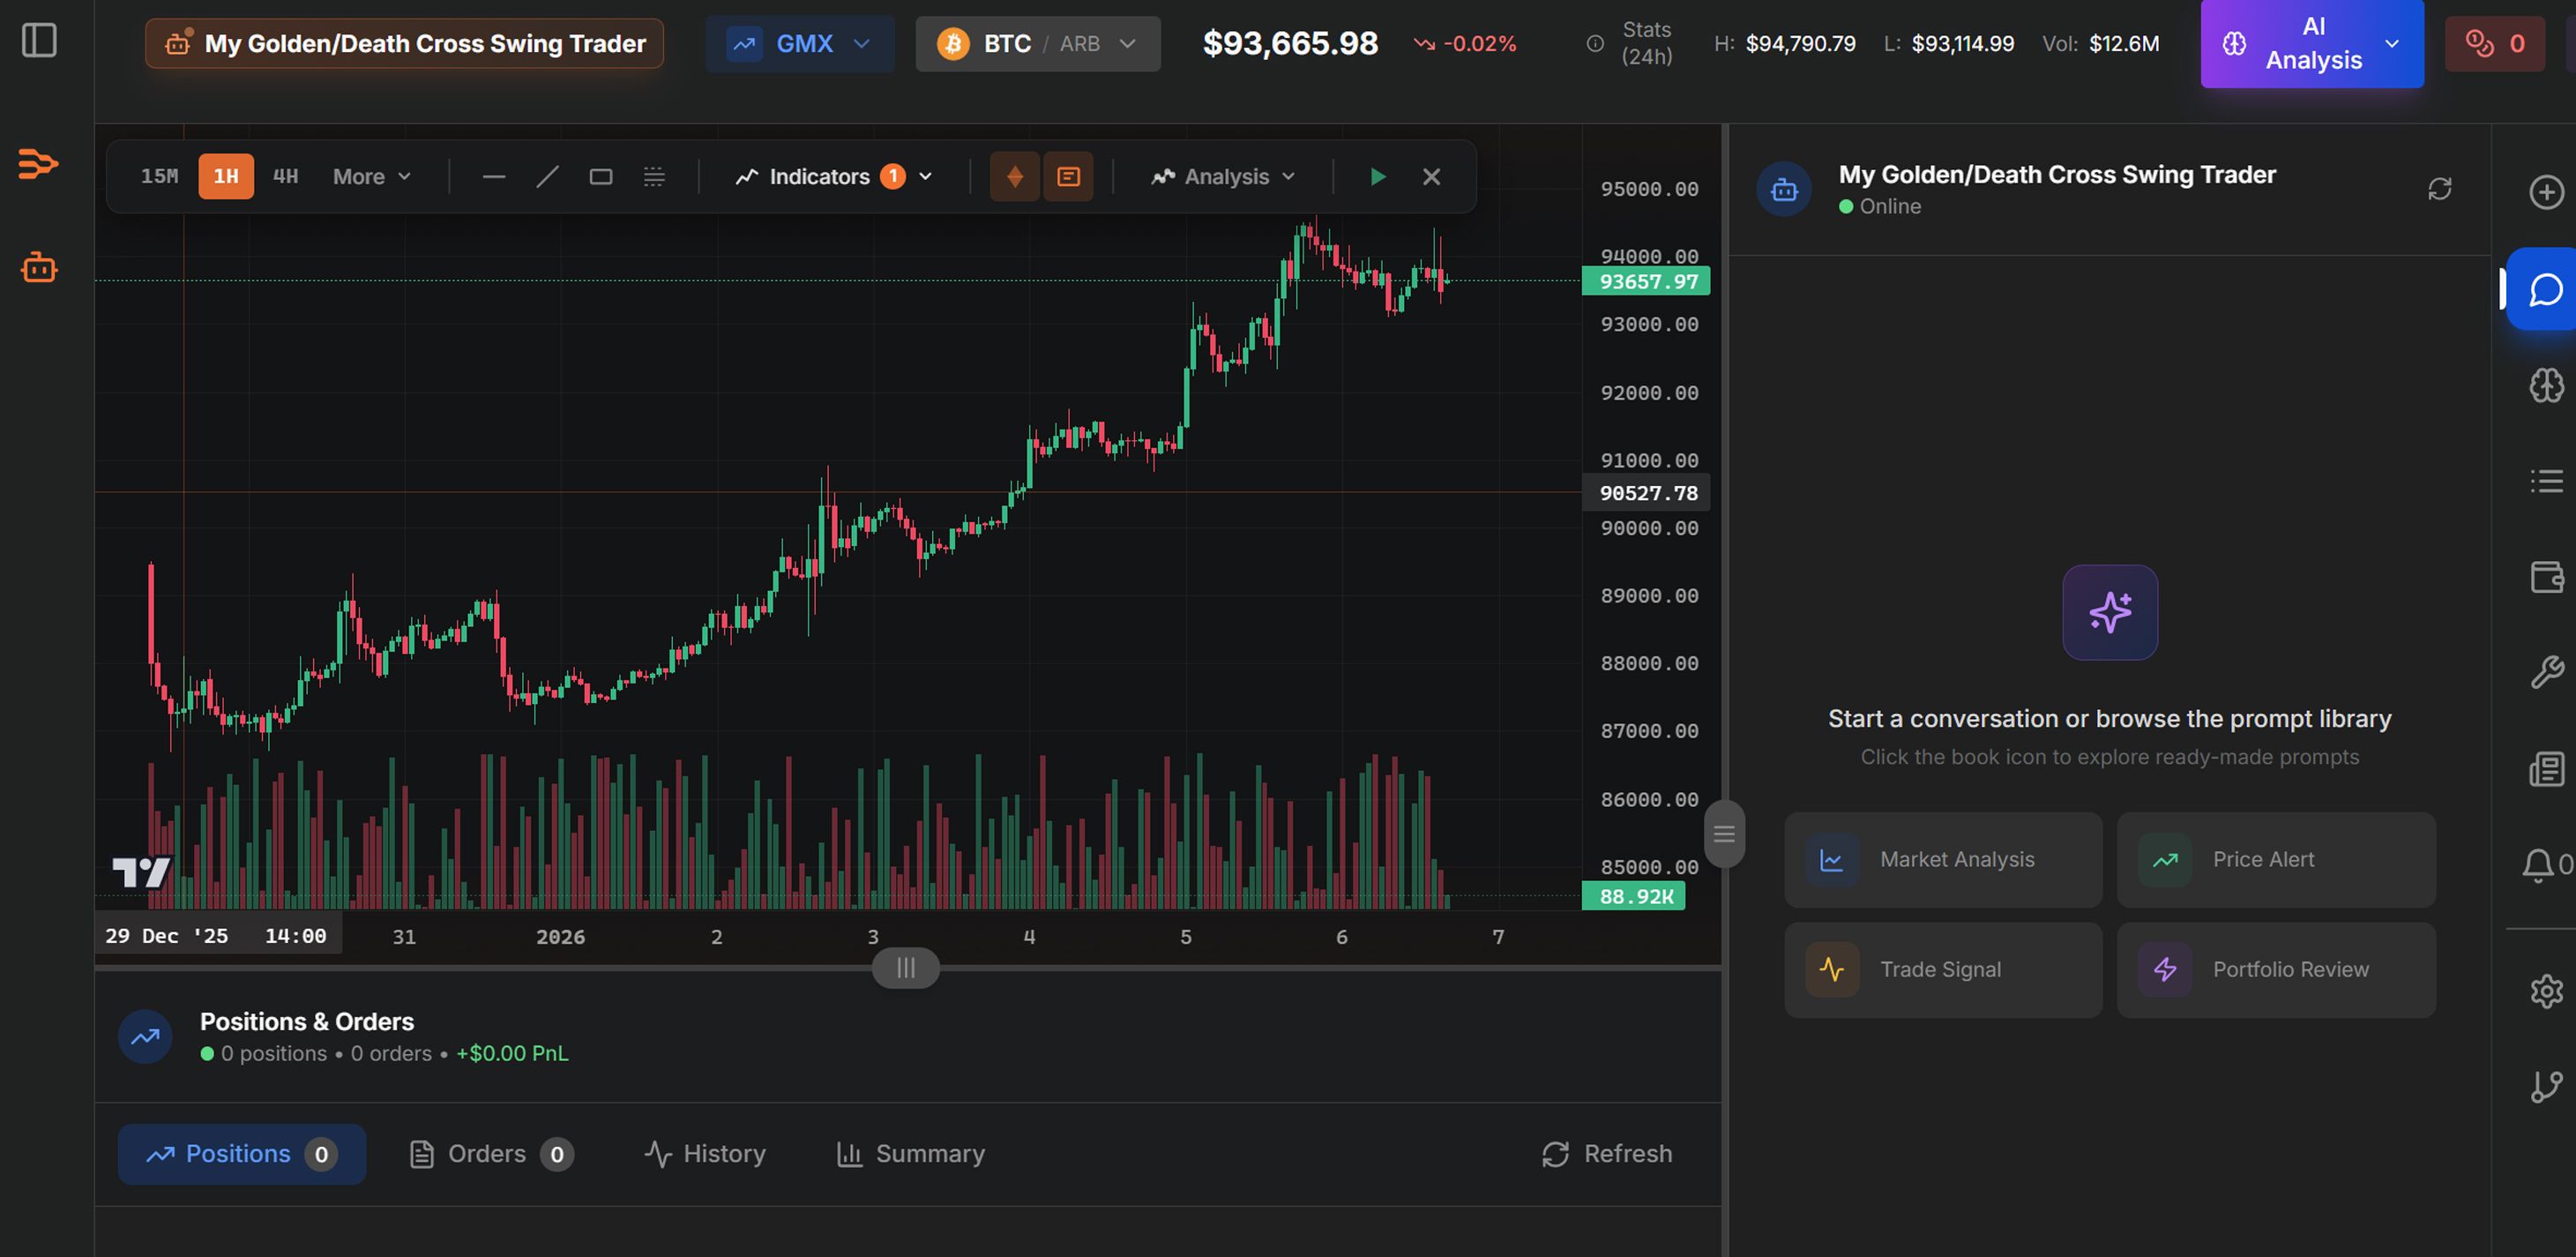Open the Analysis dropdown

click(1222, 177)
